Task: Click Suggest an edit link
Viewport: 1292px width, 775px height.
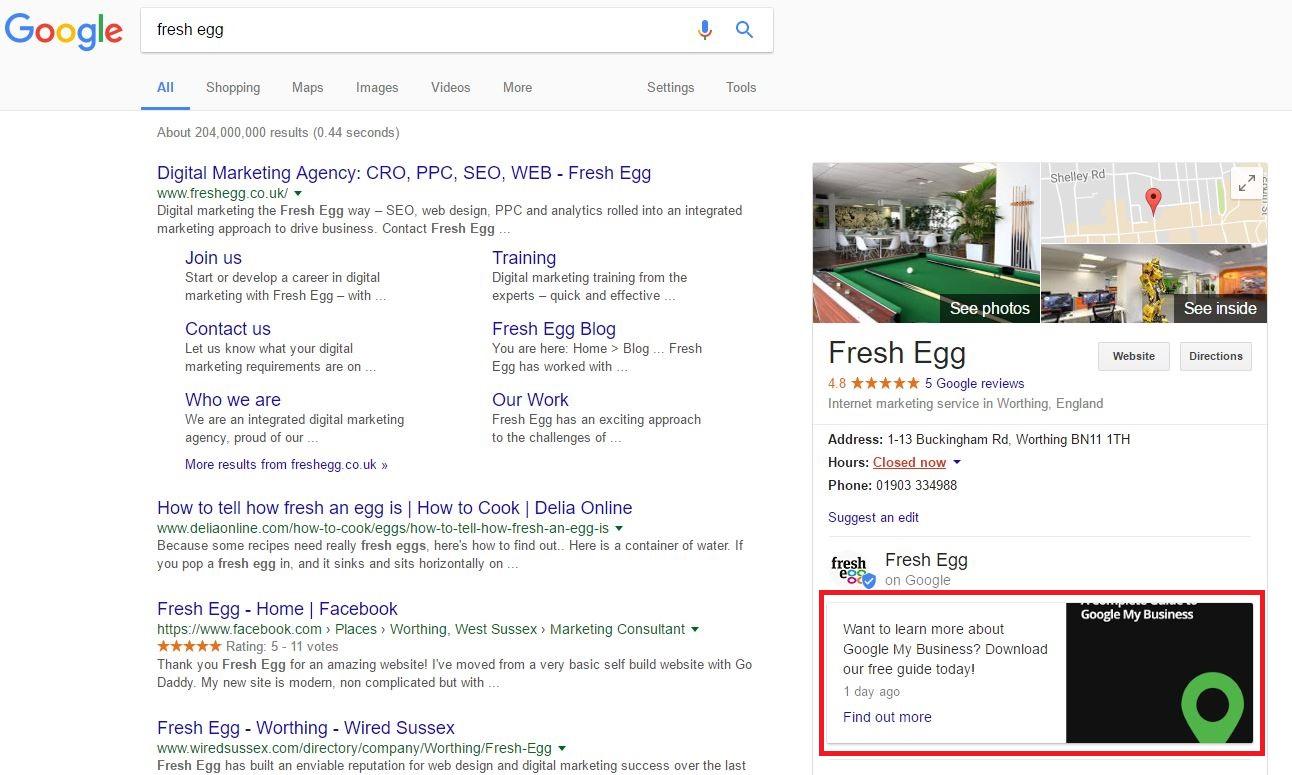Action: click(x=873, y=518)
